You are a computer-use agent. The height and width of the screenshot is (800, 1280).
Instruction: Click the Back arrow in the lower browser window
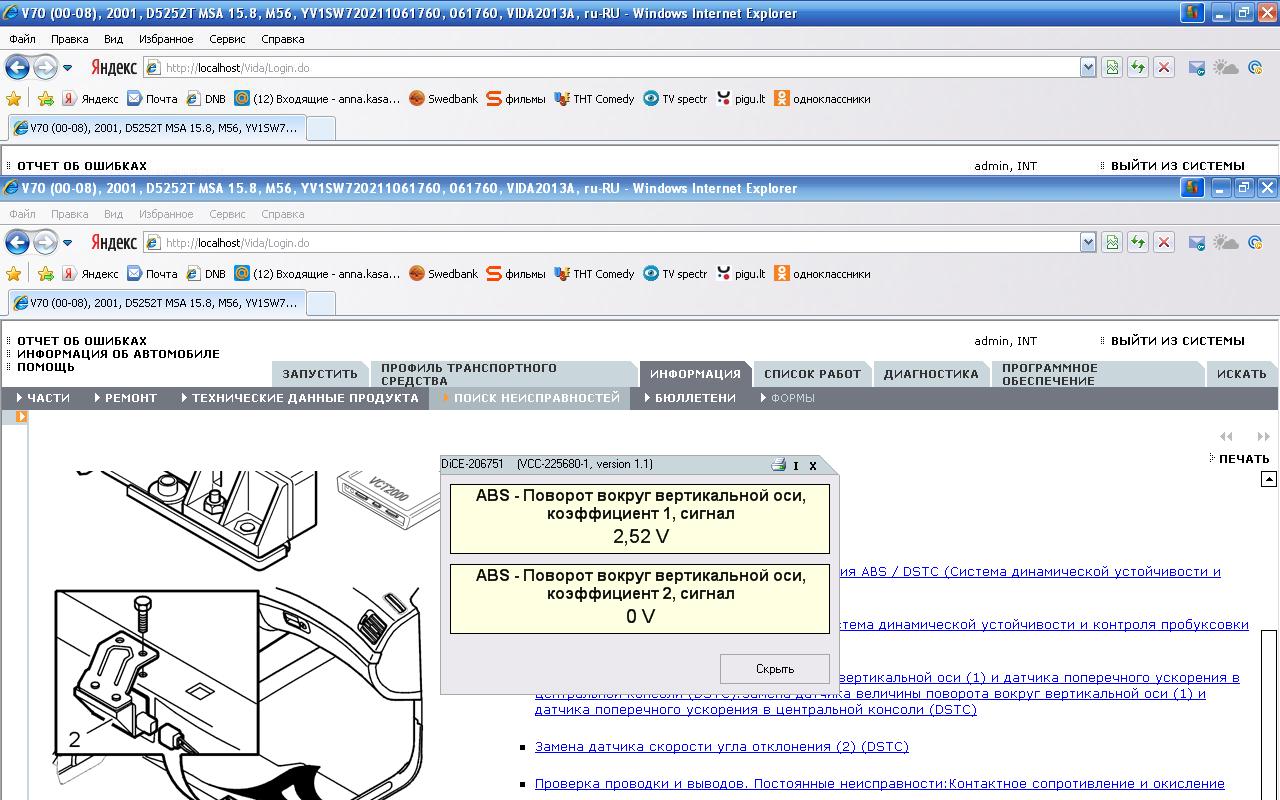(x=18, y=243)
